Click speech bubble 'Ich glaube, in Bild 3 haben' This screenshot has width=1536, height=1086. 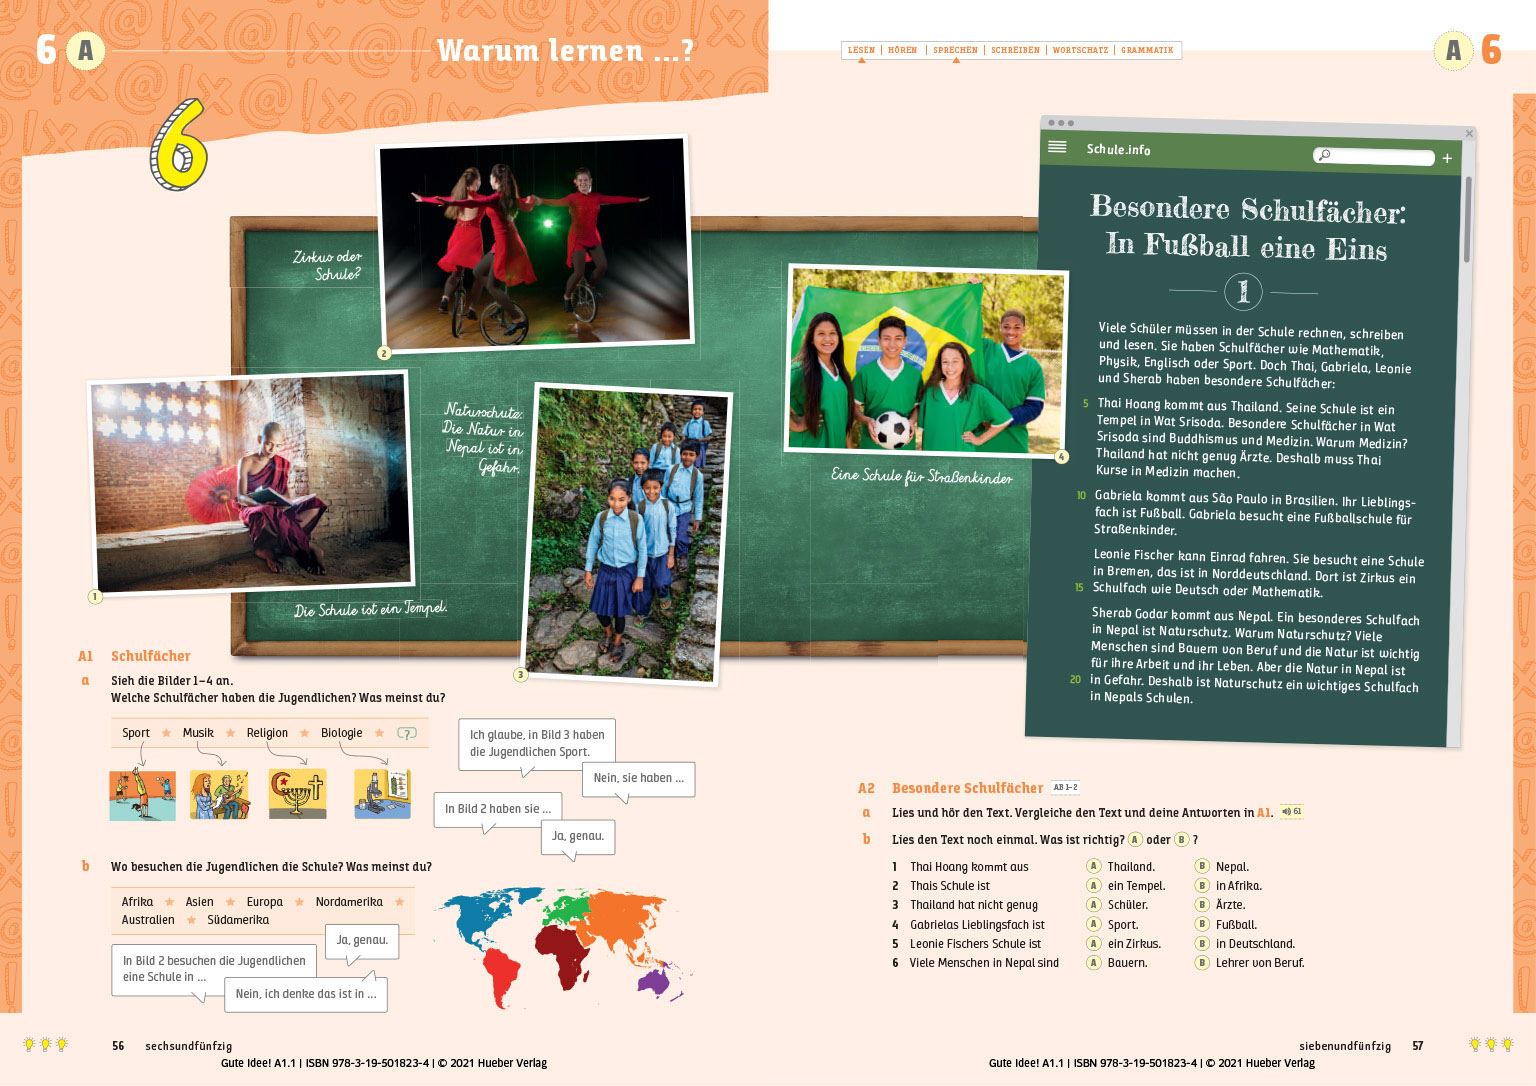click(537, 744)
